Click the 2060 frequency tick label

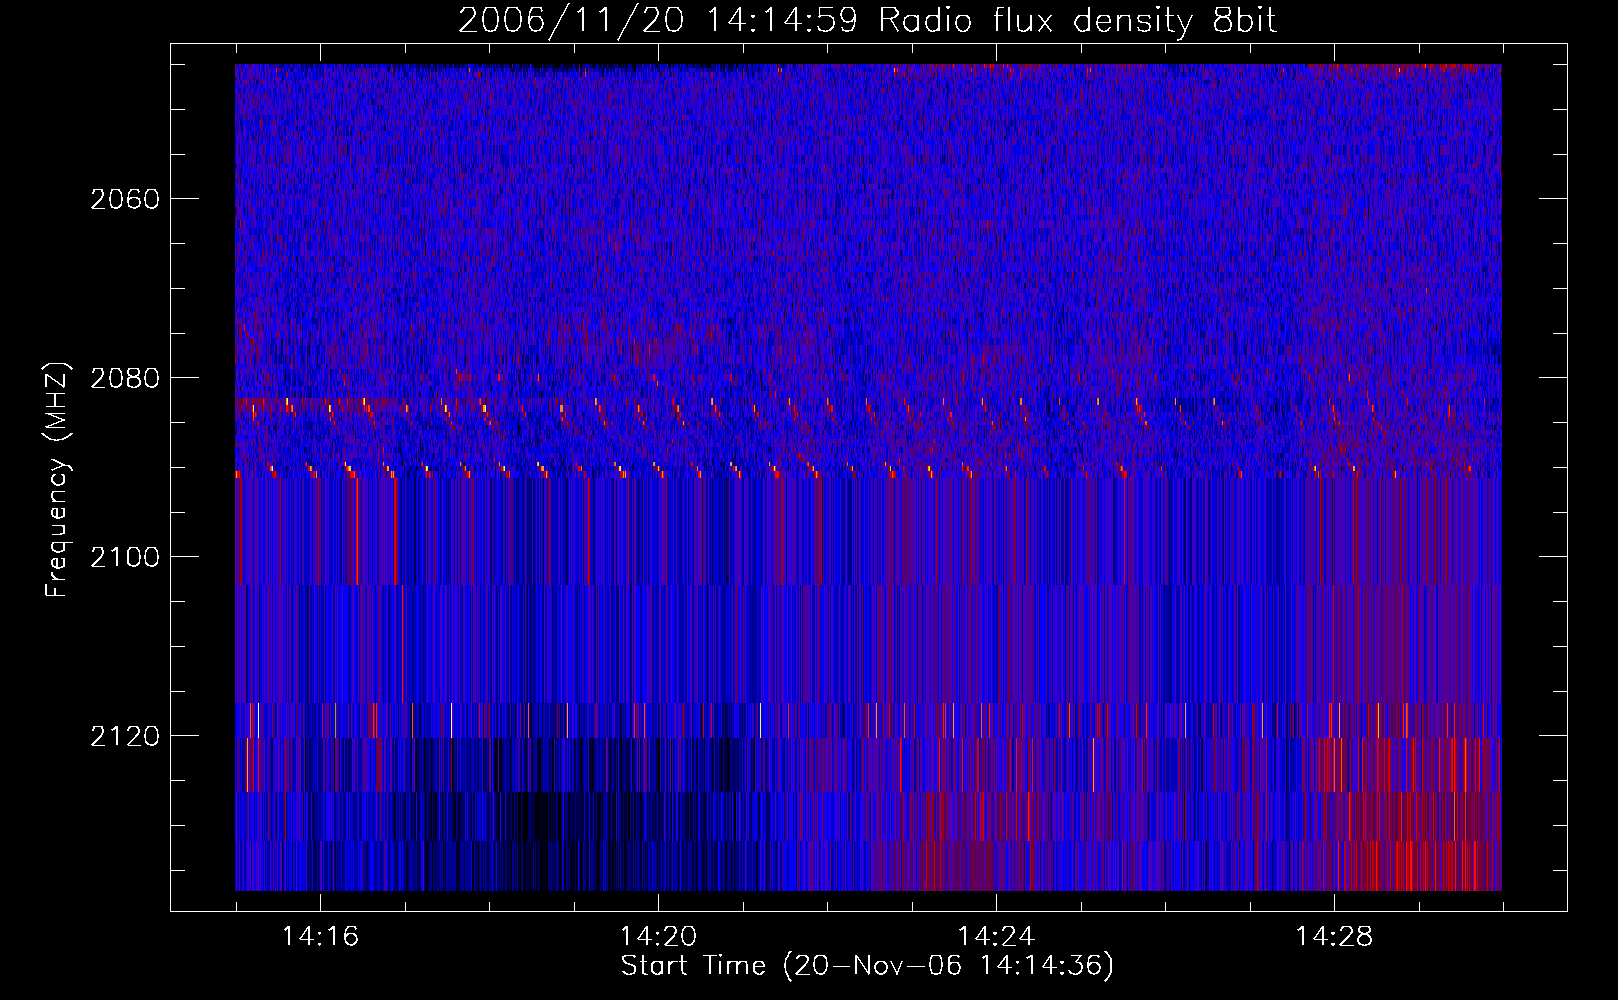click(125, 199)
